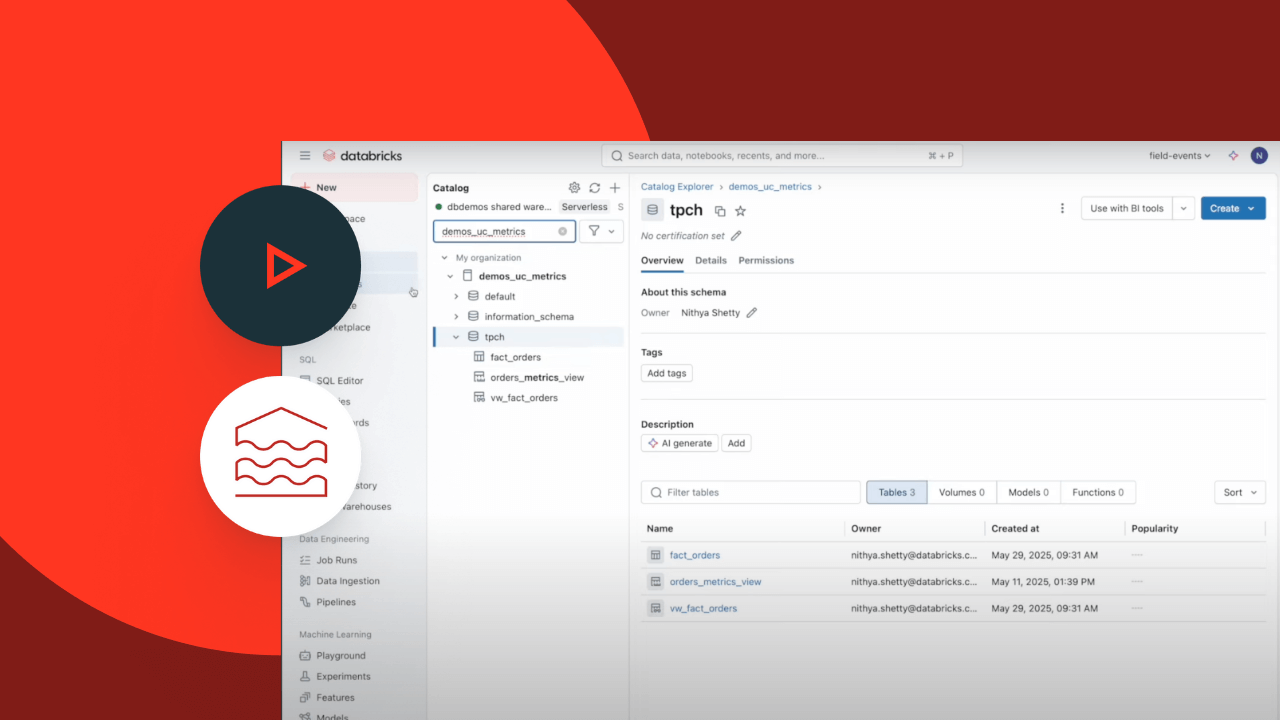Switch to the Details tab
The height and width of the screenshot is (720, 1280).
click(x=711, y=260)
